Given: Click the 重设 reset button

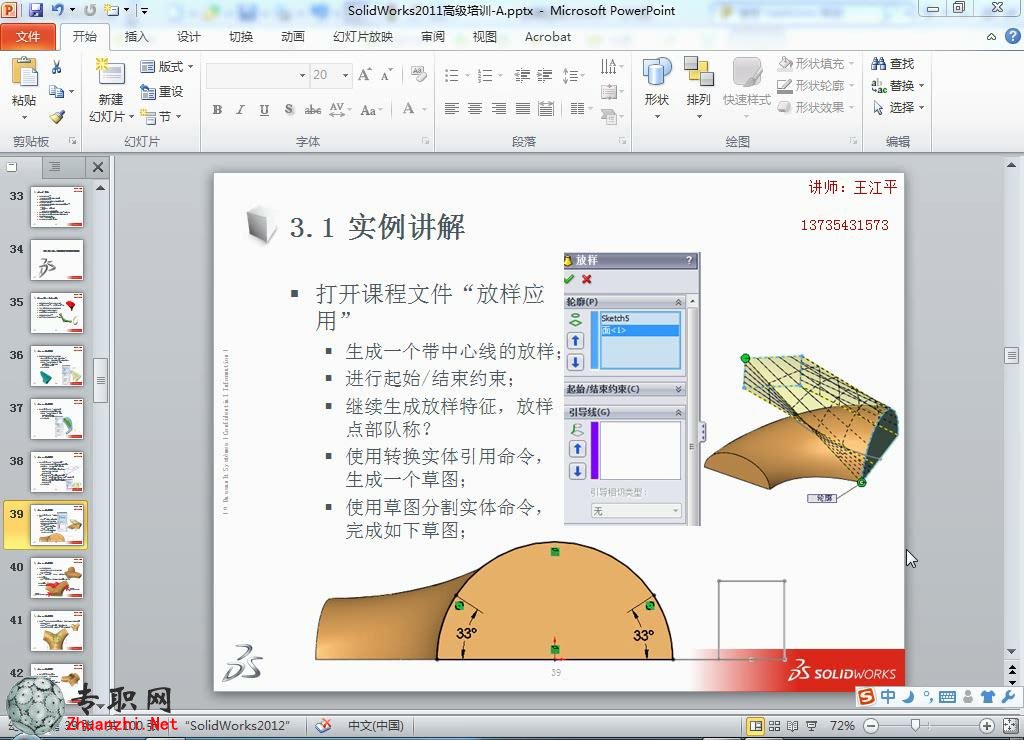Looking at the screenshot, I should (x=162, y=92).
